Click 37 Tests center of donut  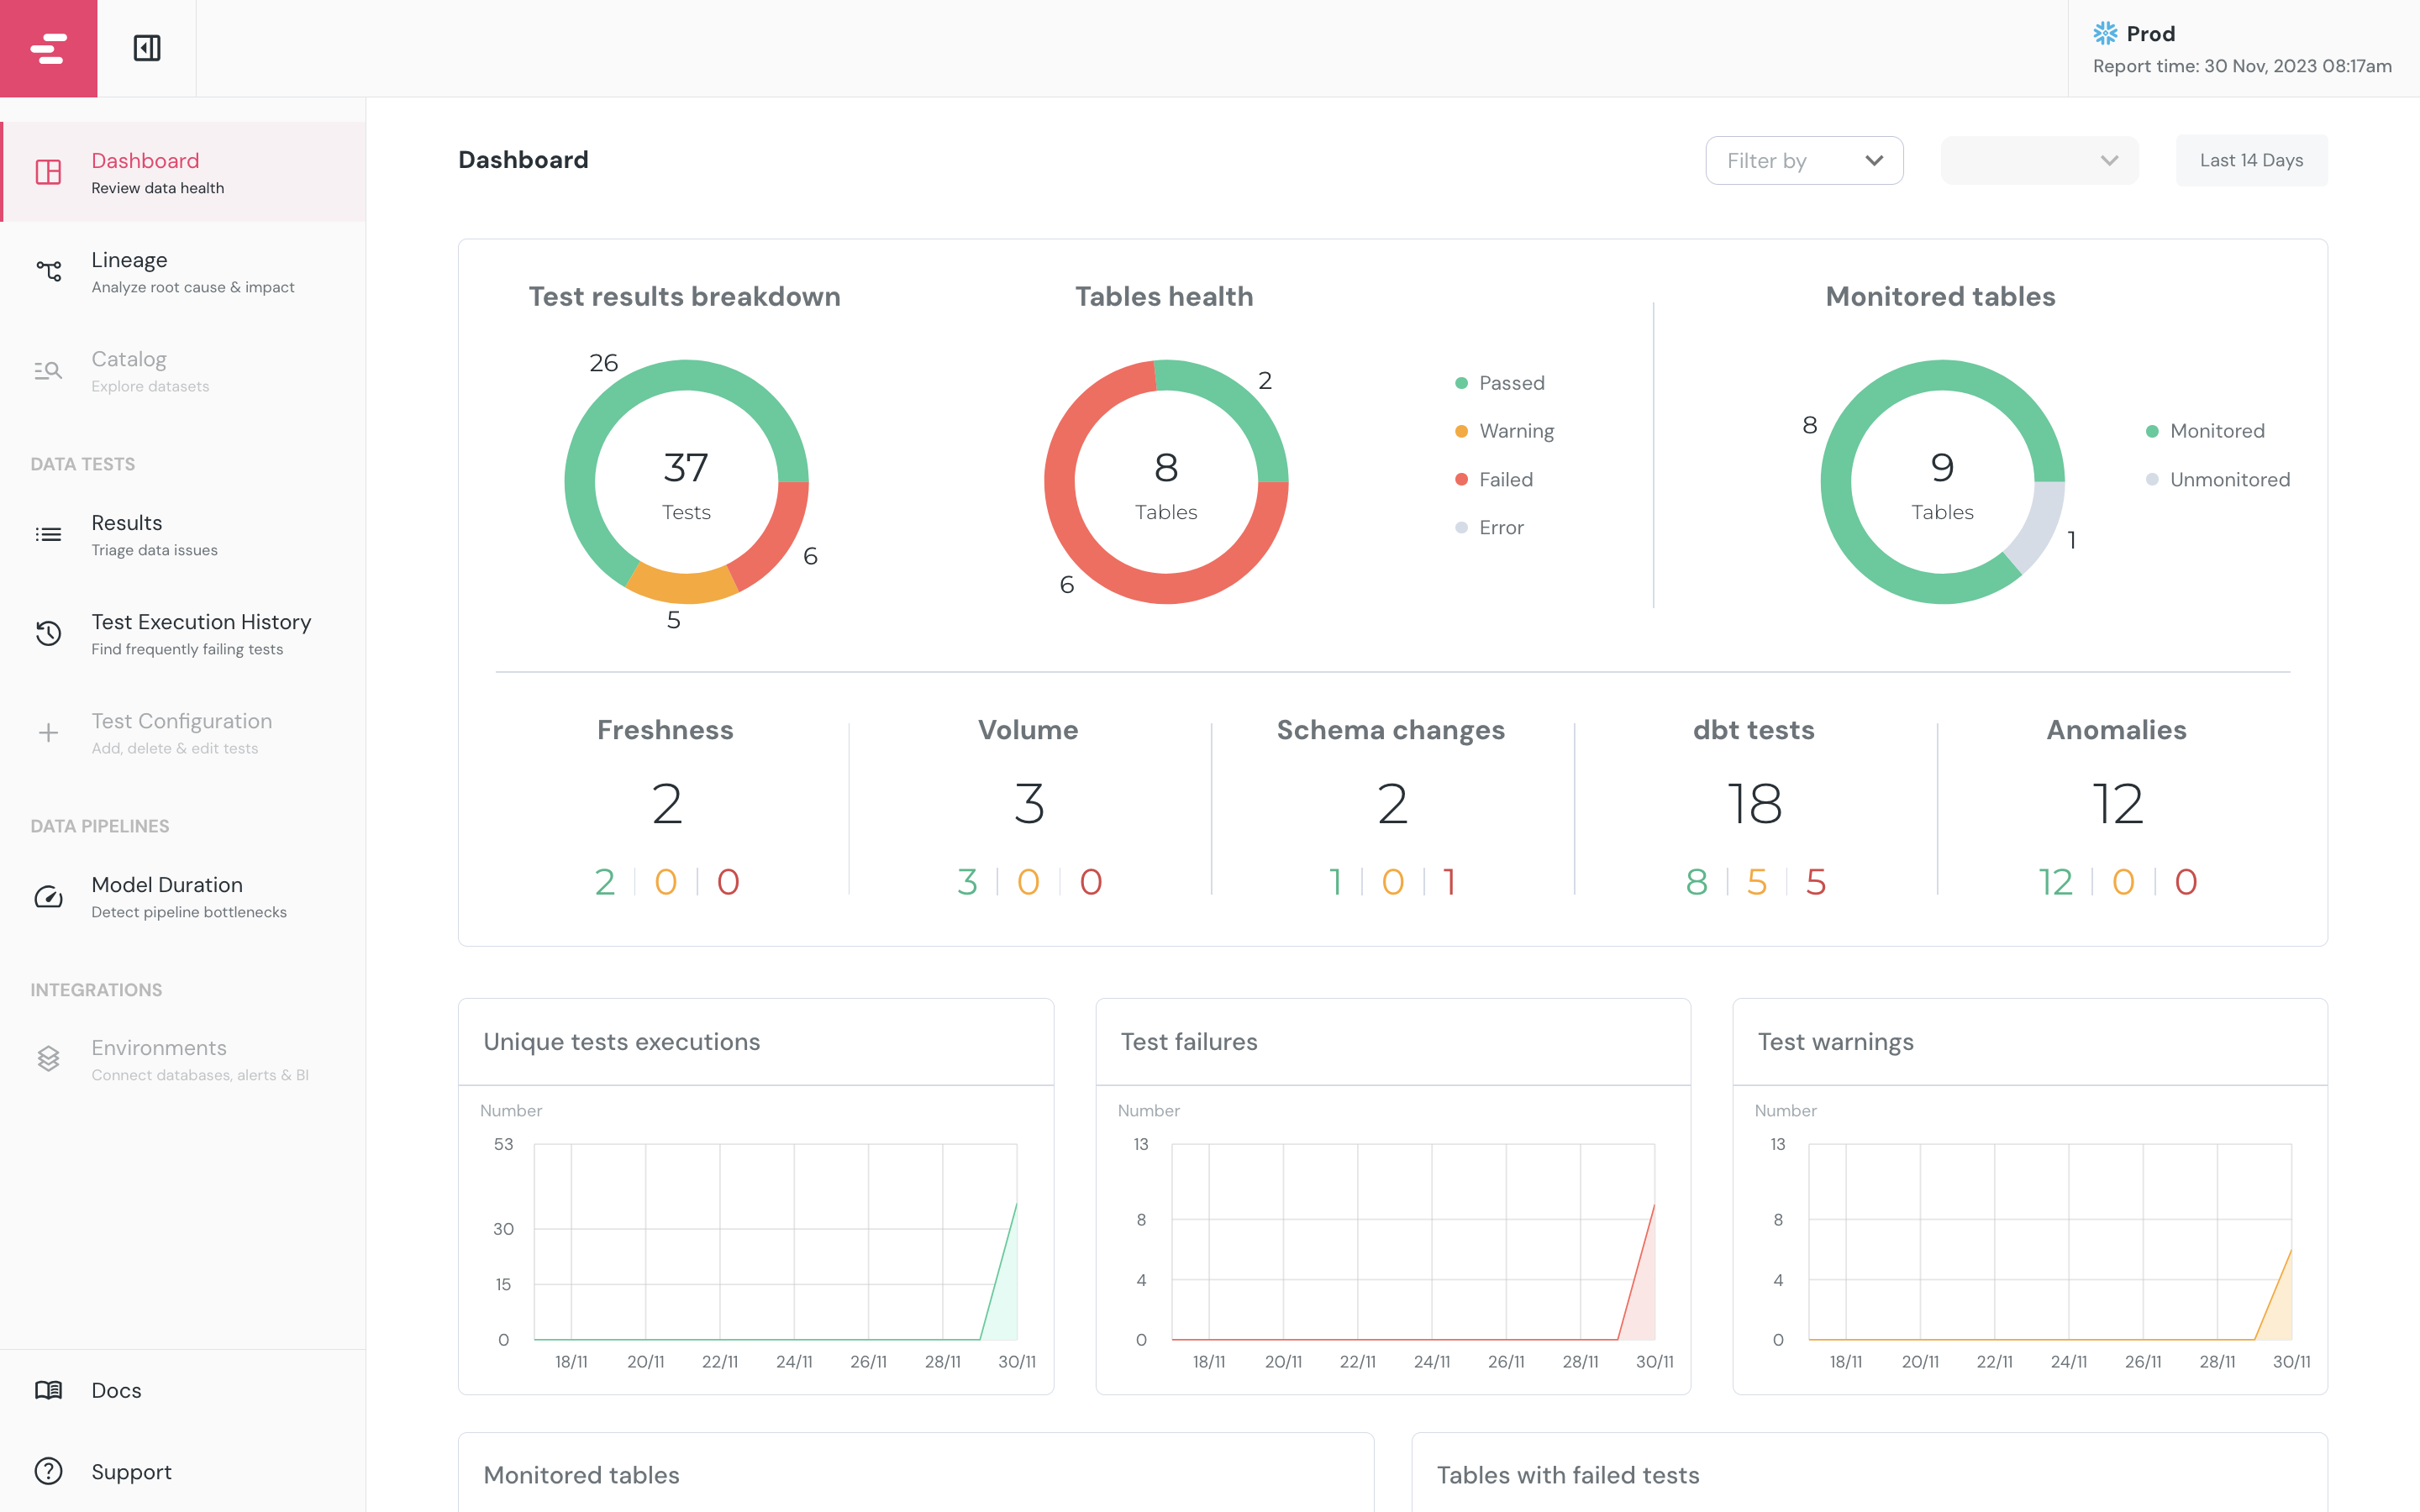point(686,484)
